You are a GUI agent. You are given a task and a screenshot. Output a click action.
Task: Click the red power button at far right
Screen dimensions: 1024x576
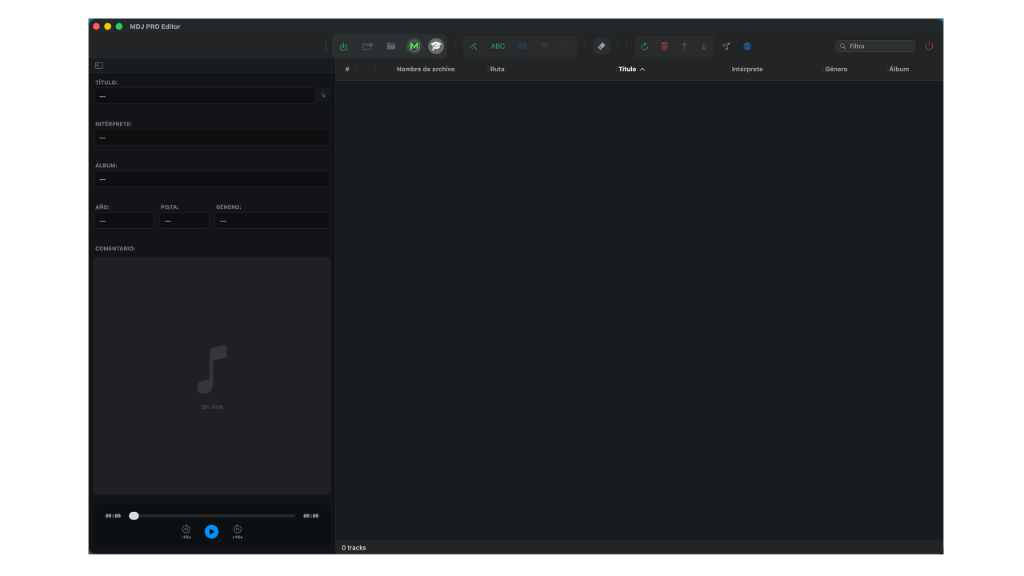click(x=929, y=46)
